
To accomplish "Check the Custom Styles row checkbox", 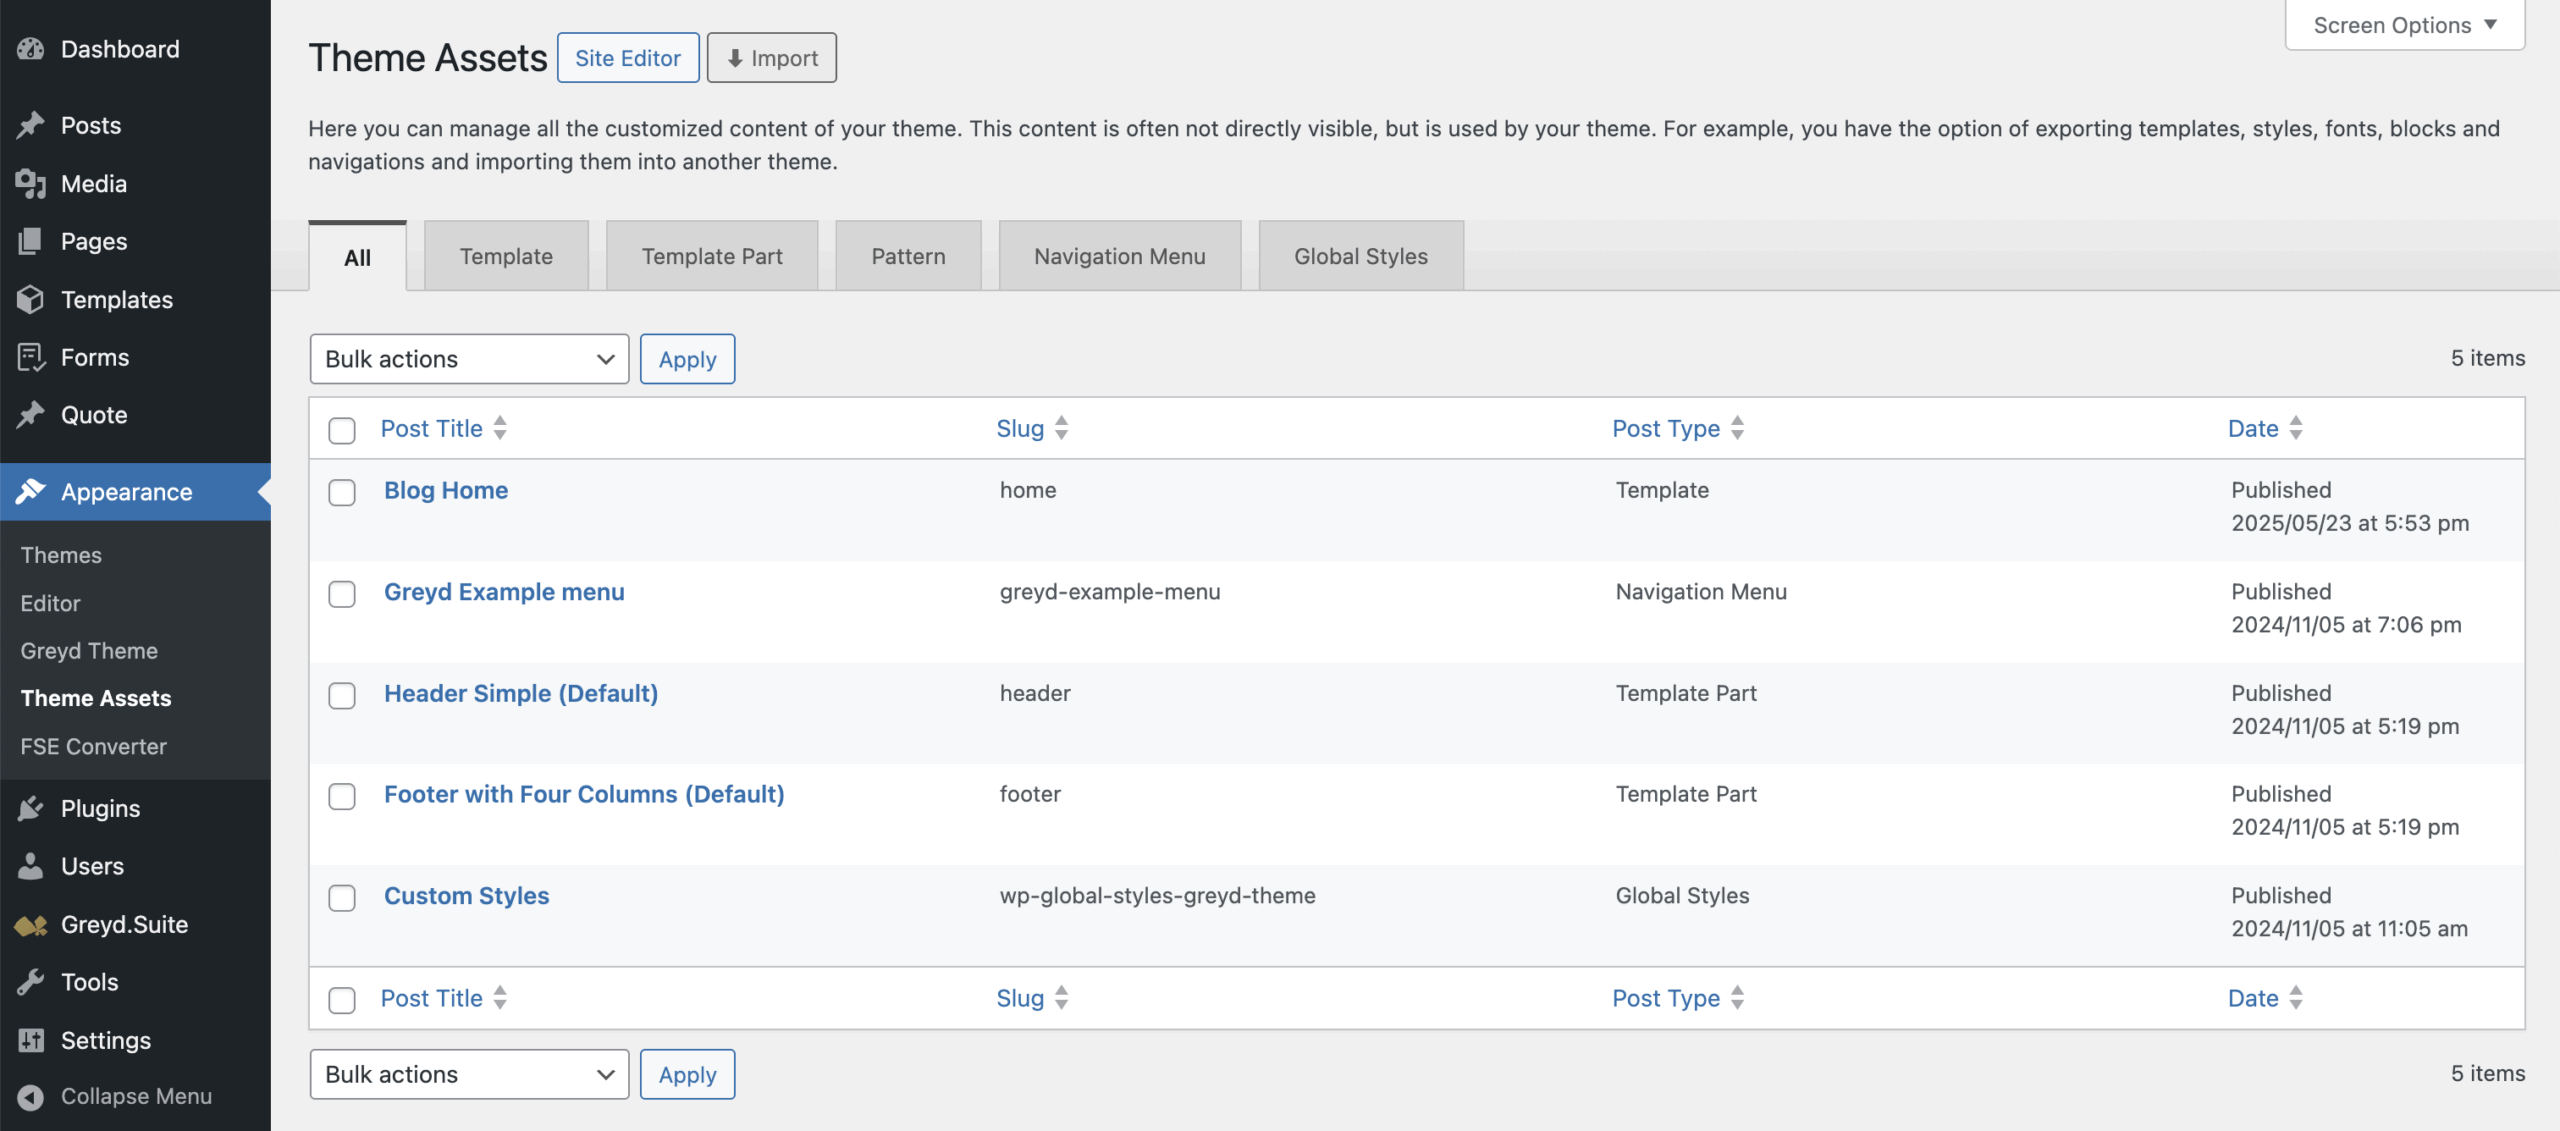I will (342, 898).
